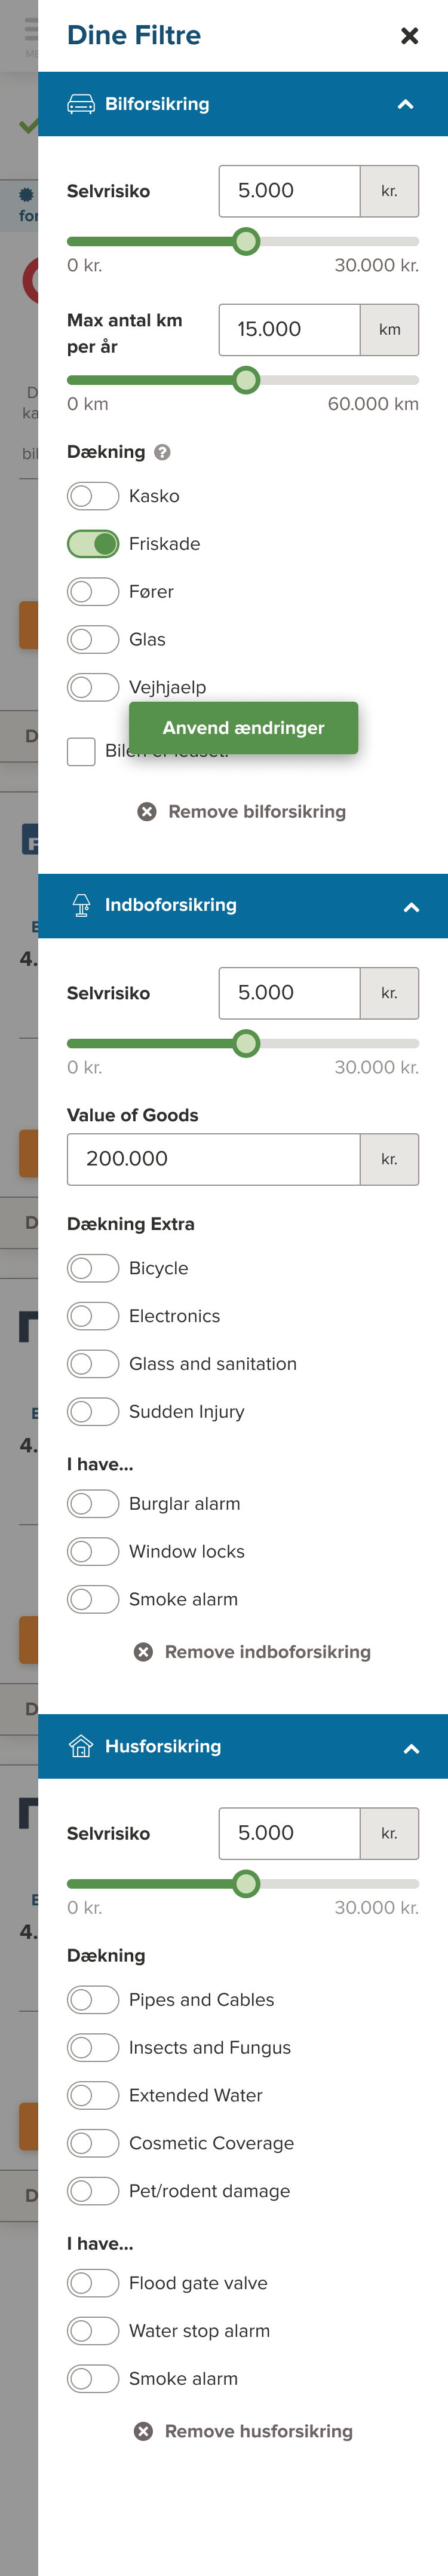
Task: Tick the leased car checkbox
Action: [x=81, y=751]
